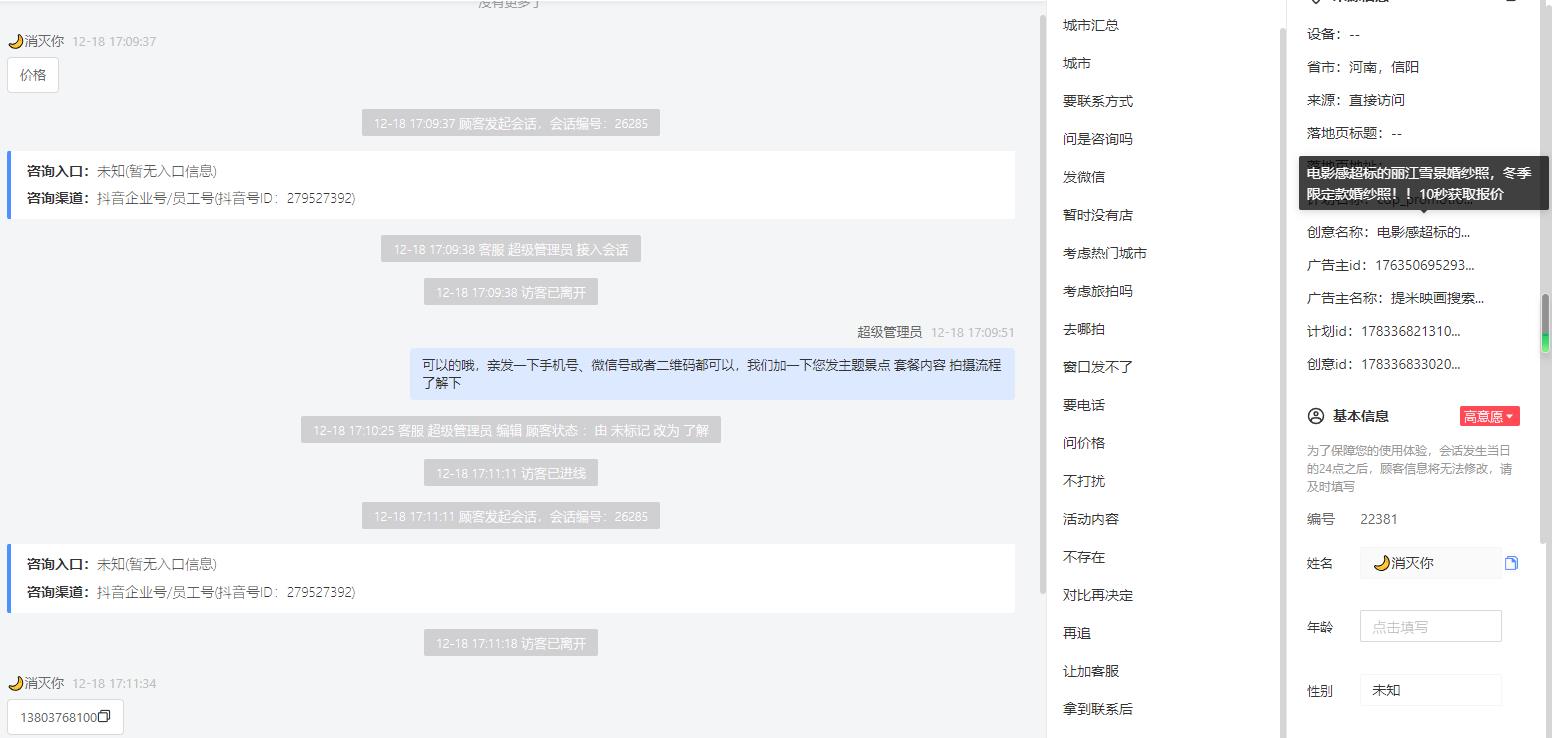The width and height of the screenshot is (1552, 738).
Task: Click the 姓名 field with 消灭你
Action: click(1430, 563)
